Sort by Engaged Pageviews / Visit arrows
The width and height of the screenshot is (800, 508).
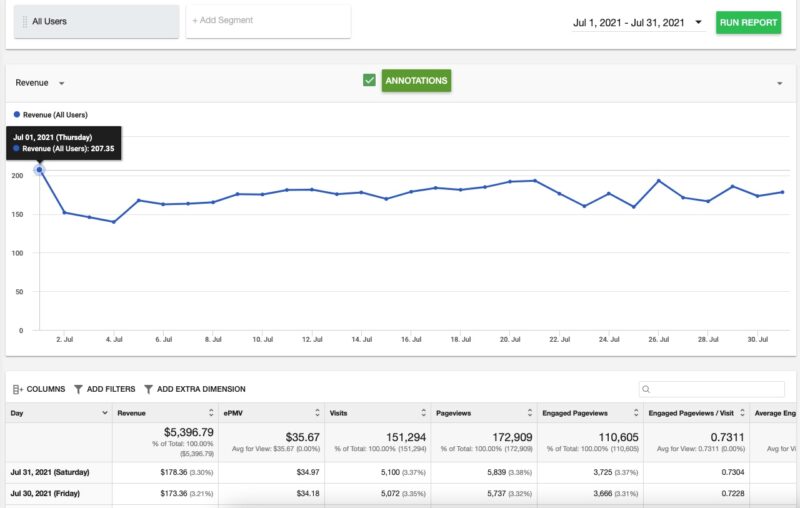point(742,413)
